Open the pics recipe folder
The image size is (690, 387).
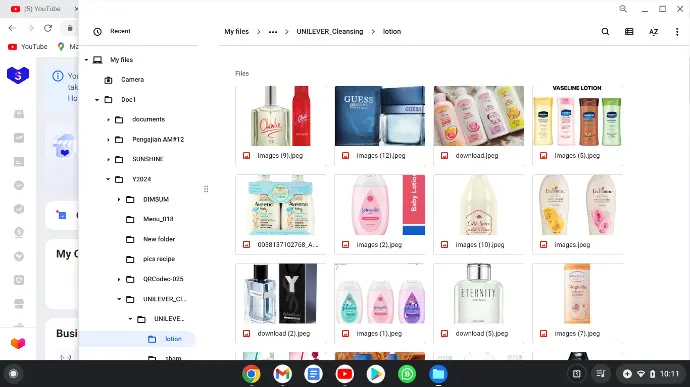coord(159,259)
